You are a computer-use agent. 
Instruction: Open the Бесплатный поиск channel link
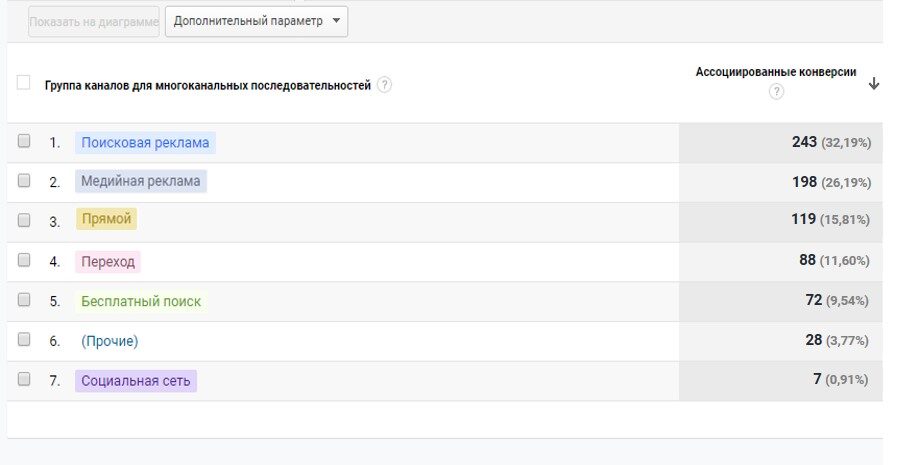coord(141,301)
